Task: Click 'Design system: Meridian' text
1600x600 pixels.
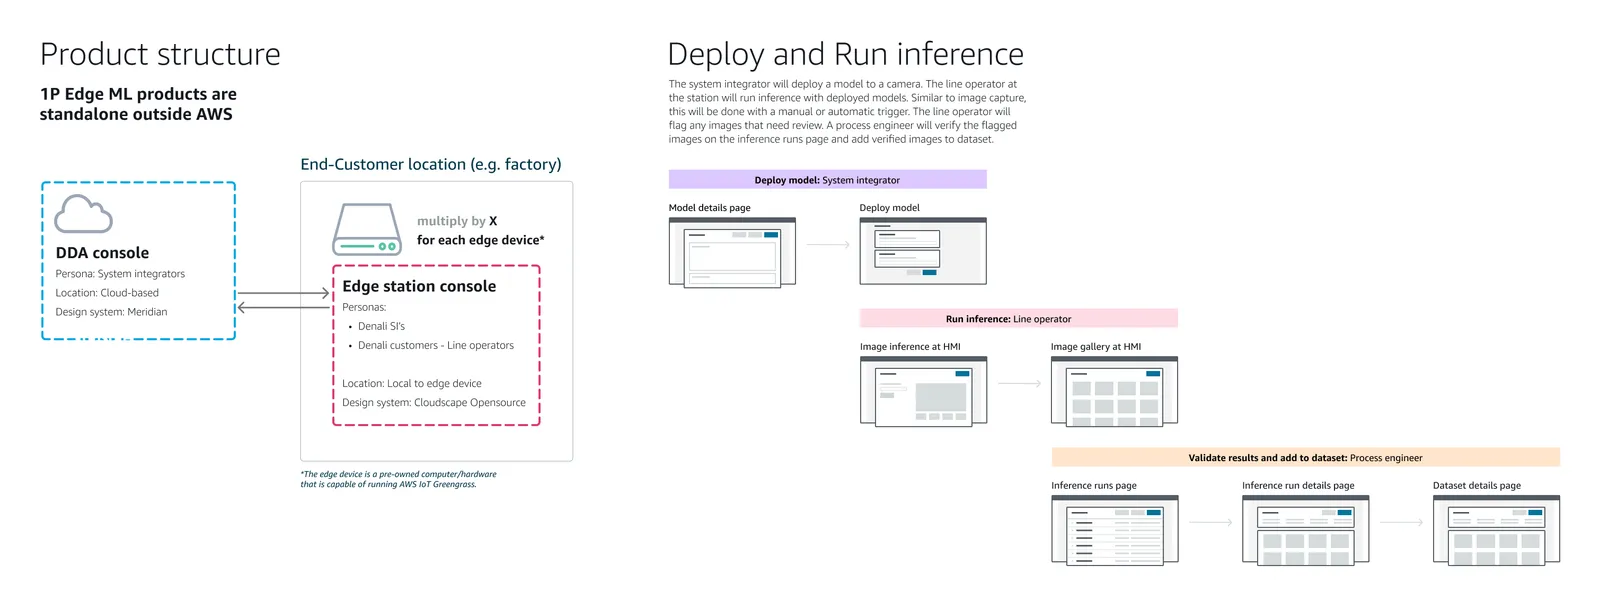Action: [111, 312]
